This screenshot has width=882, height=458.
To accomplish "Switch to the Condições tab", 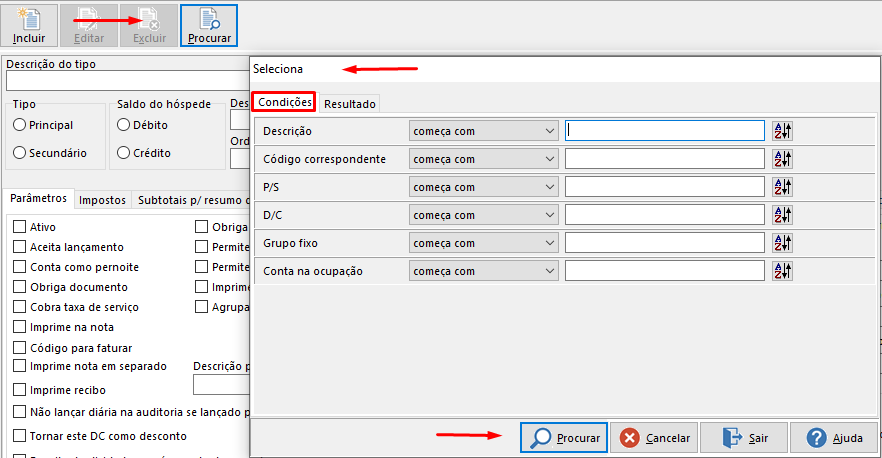I will (284, 102).
